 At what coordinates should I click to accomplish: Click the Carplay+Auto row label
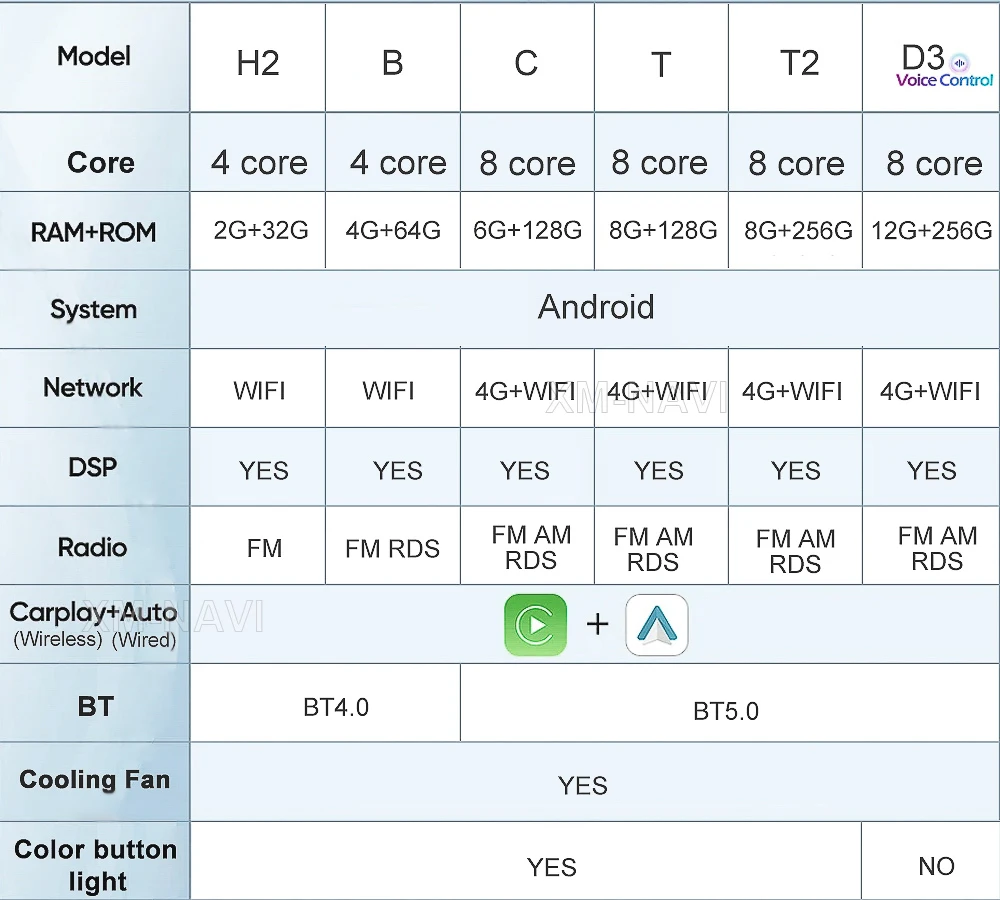[x=94, y=623]
